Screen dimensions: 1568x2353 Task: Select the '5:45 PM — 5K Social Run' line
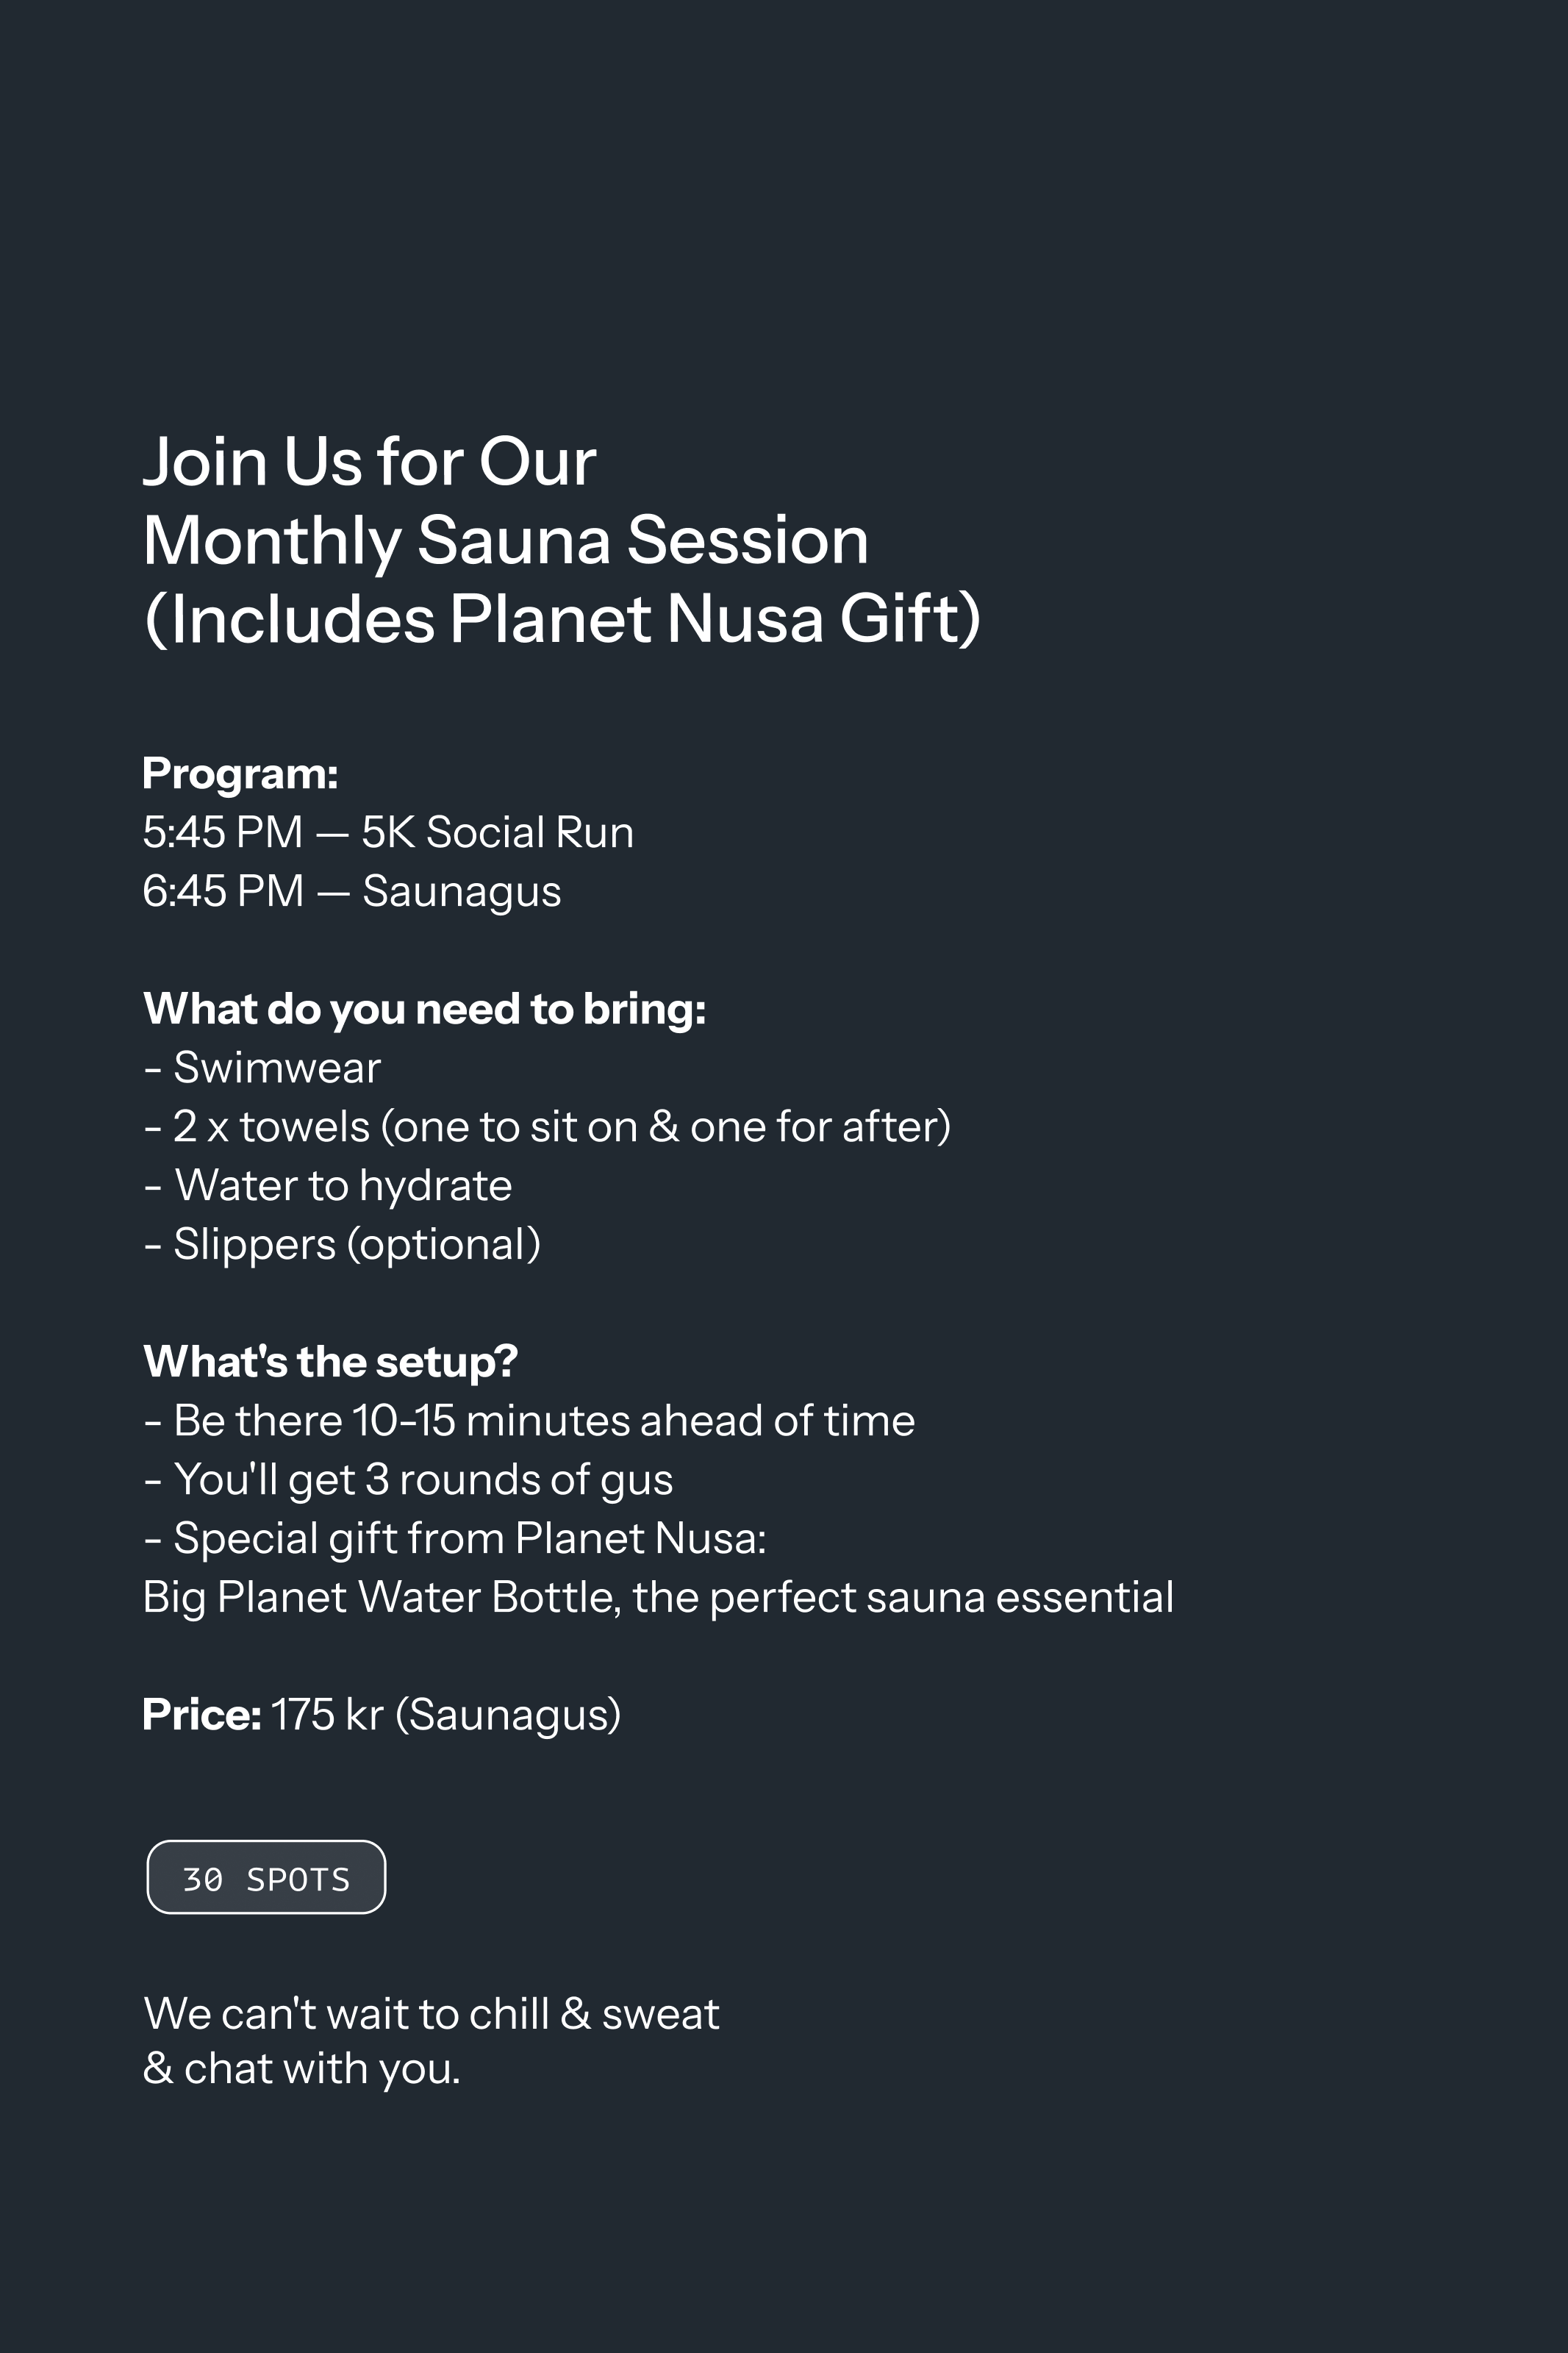point(388,832)
